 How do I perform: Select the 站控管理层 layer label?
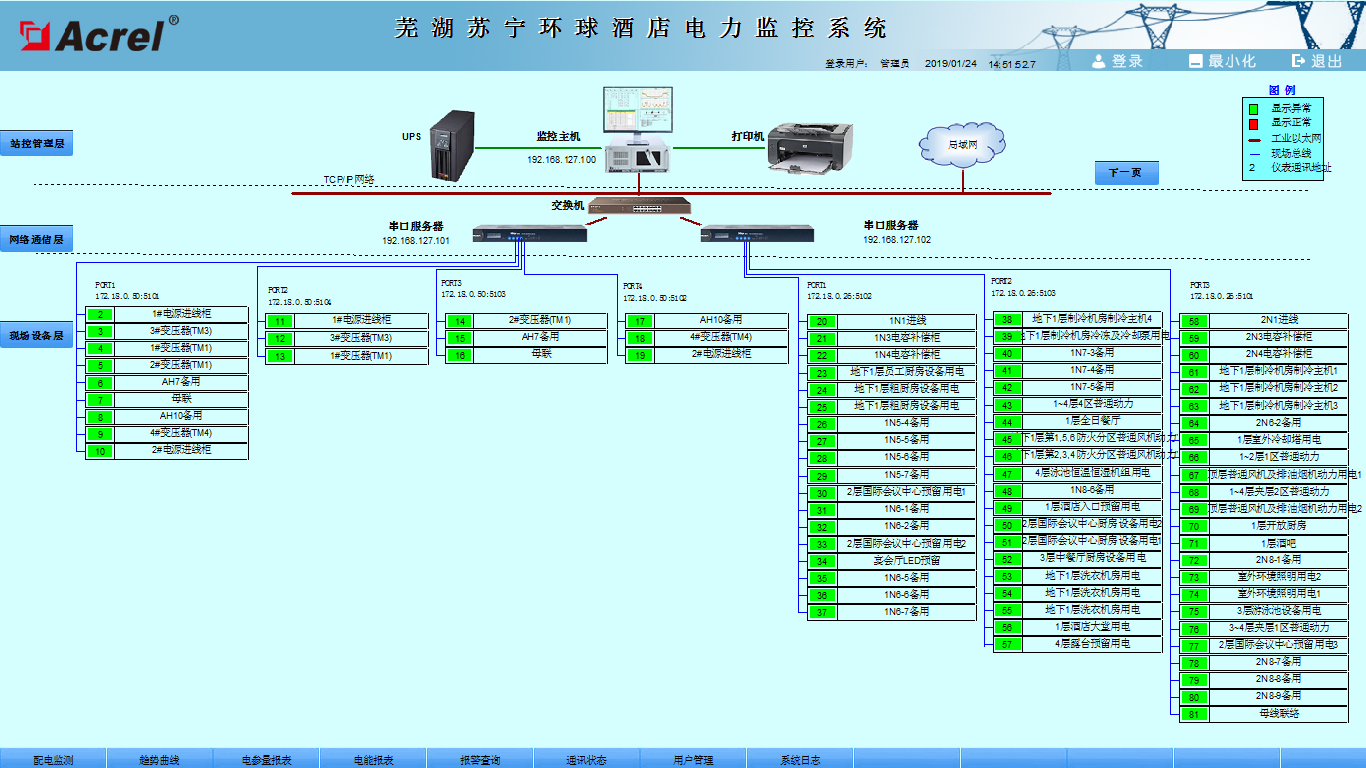37,143
